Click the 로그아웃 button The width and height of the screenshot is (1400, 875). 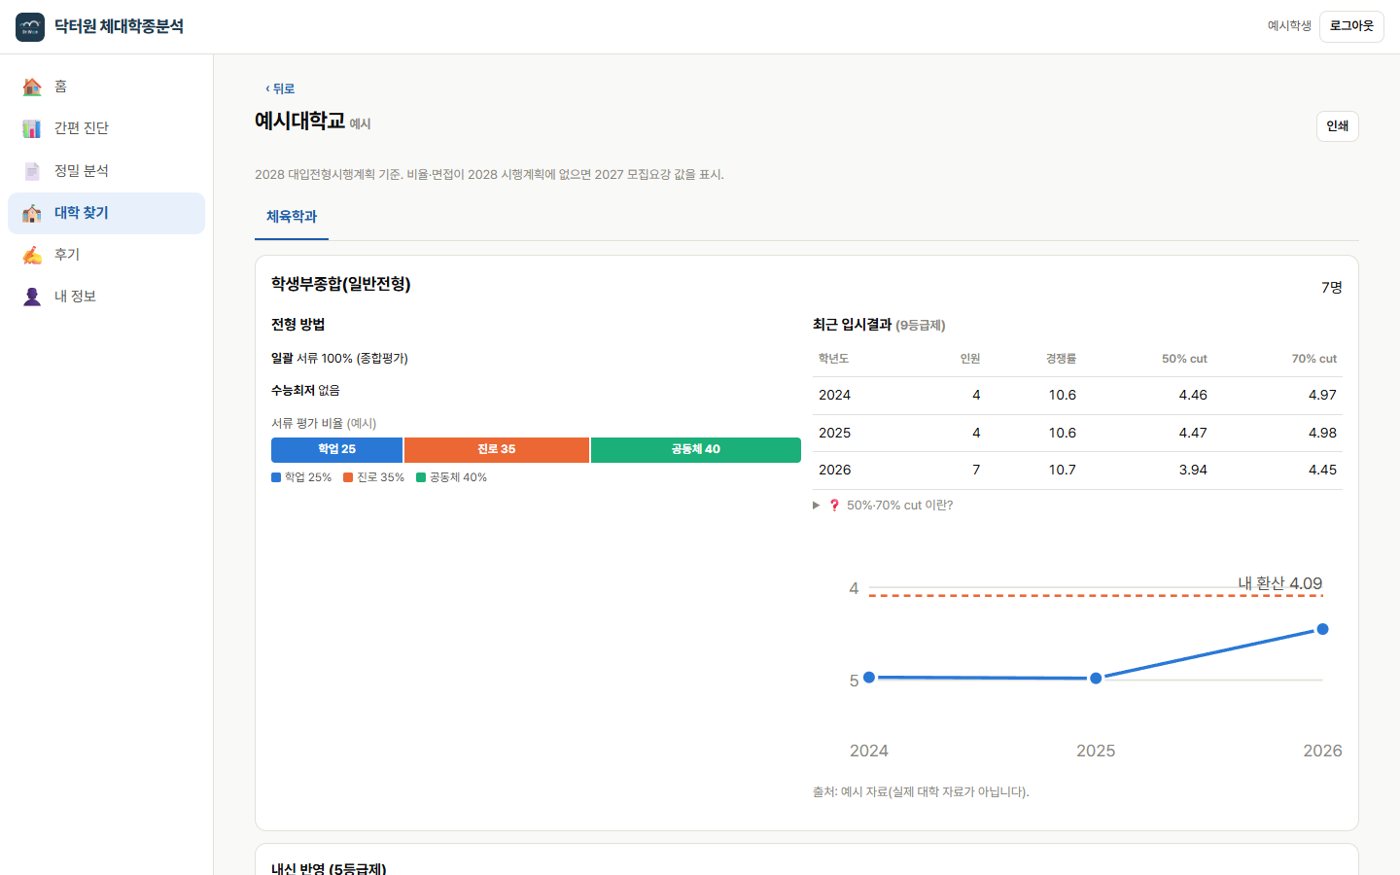pos(1351,26)
